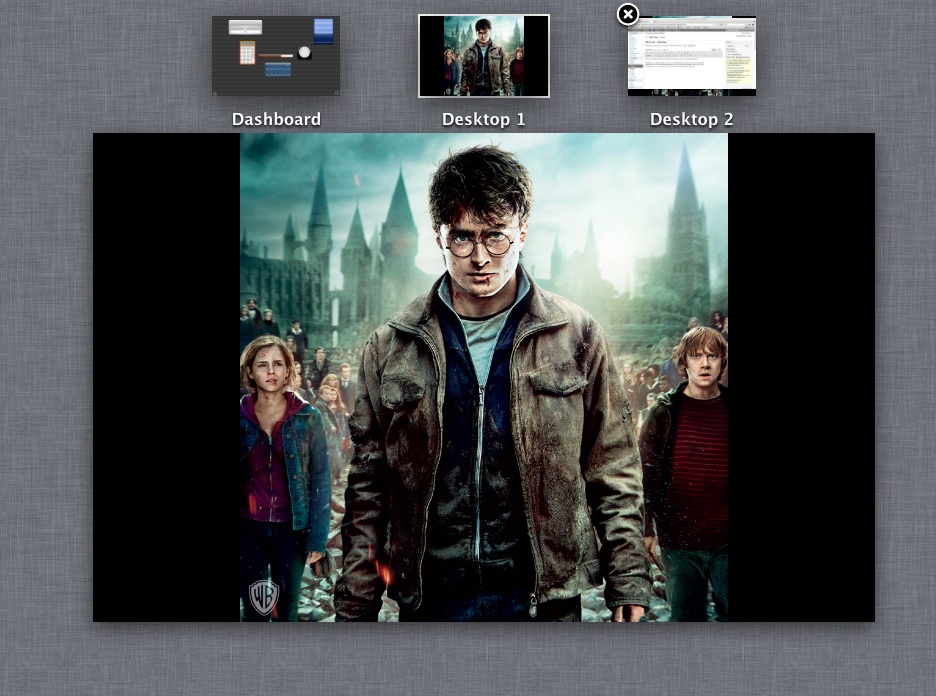Image resolution: width=936 pixels, height=696 pixels.
Task: Click the blue weather widget in Dashboard thumbnail
Action: (324, 30)
